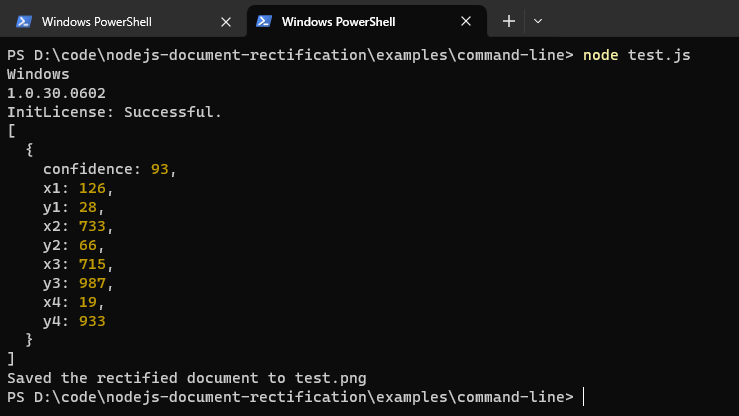This screenshot has height=416, width=739.
Task: Click the "InitLicense: Successful." output line
Action: 114,111
